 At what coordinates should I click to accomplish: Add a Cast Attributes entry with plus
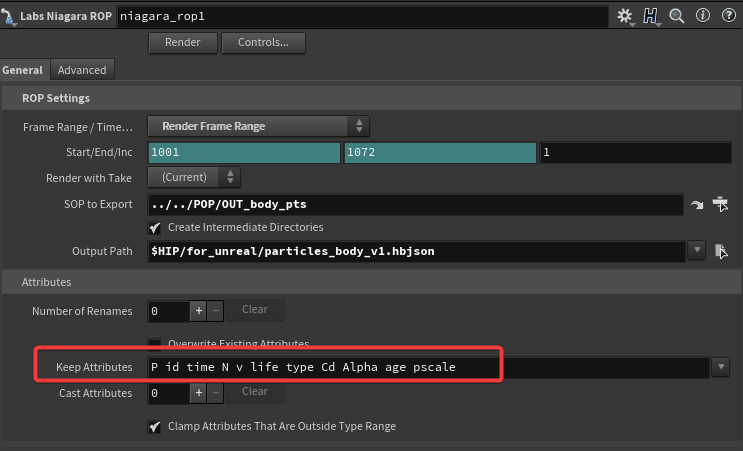pyautogui.click(x=199, y=393)
